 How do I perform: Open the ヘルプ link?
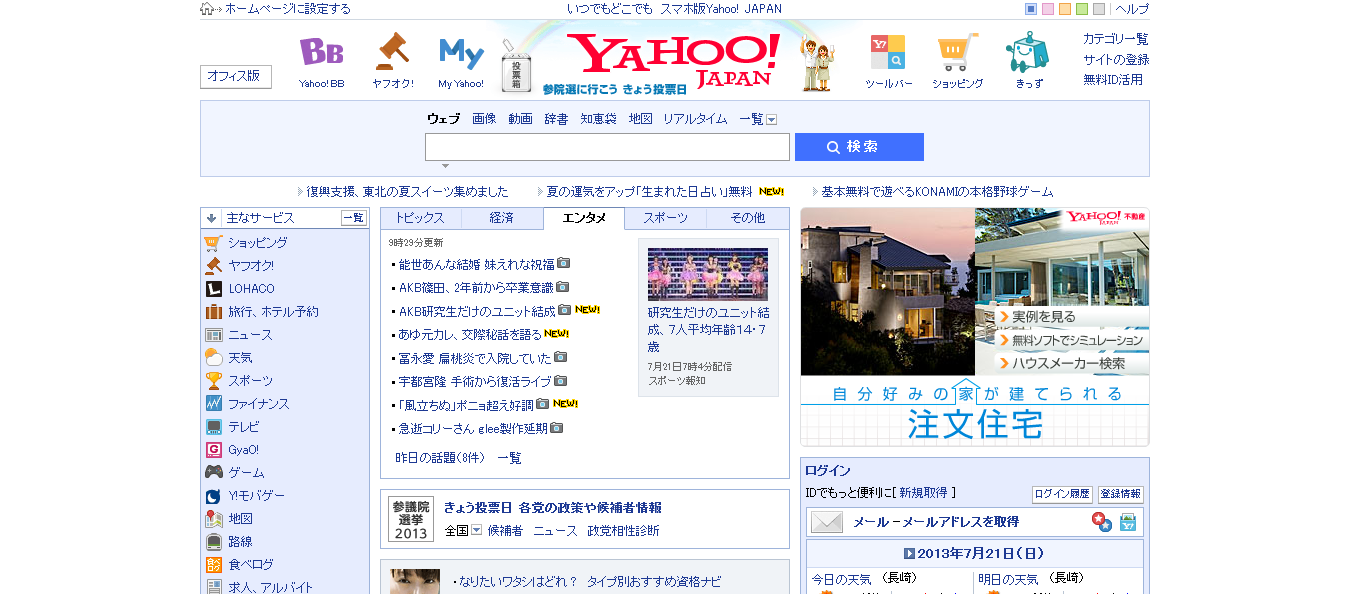click(1132, 9)
